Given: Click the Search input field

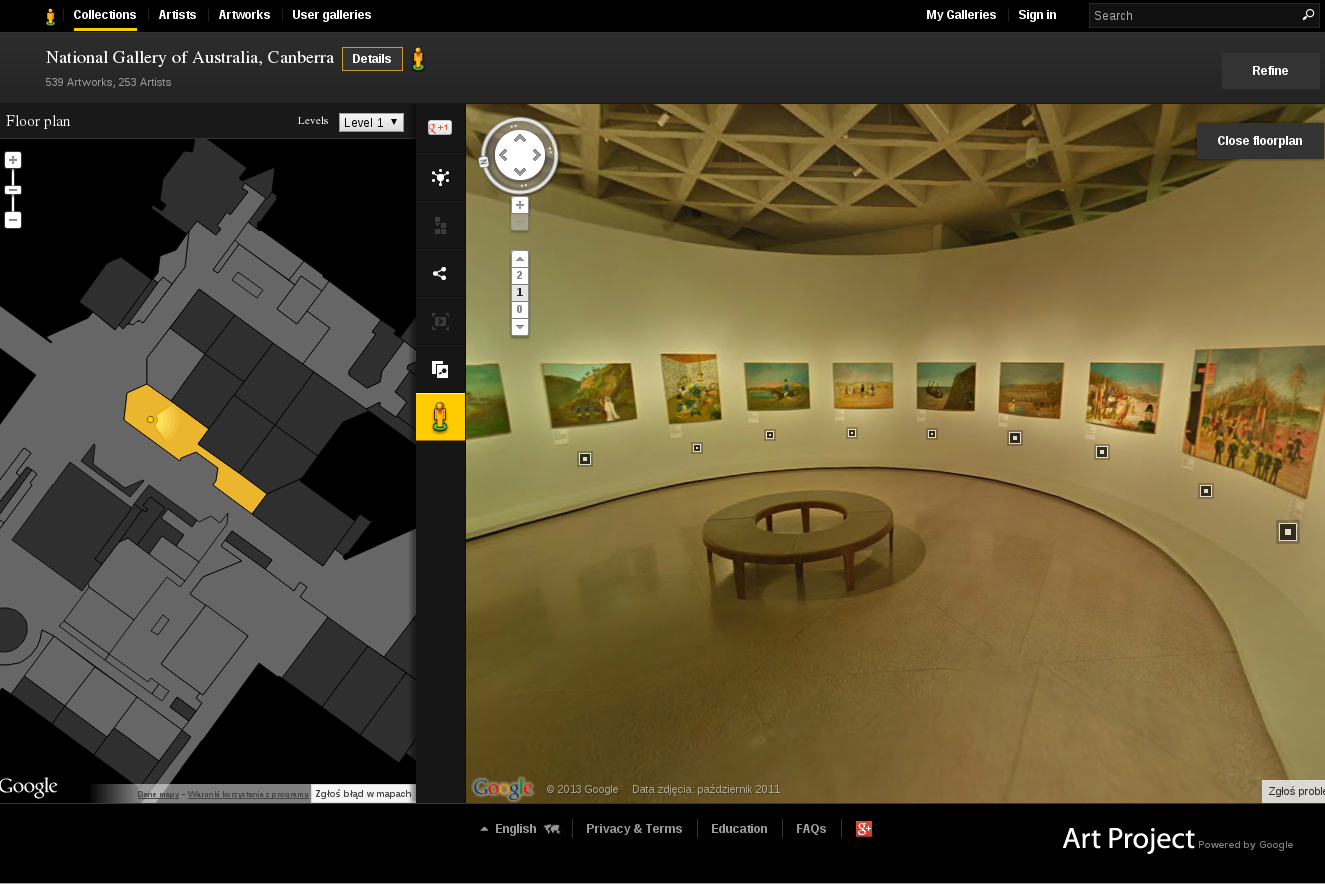Looking at the screenshot, I should click(1194, 15).
